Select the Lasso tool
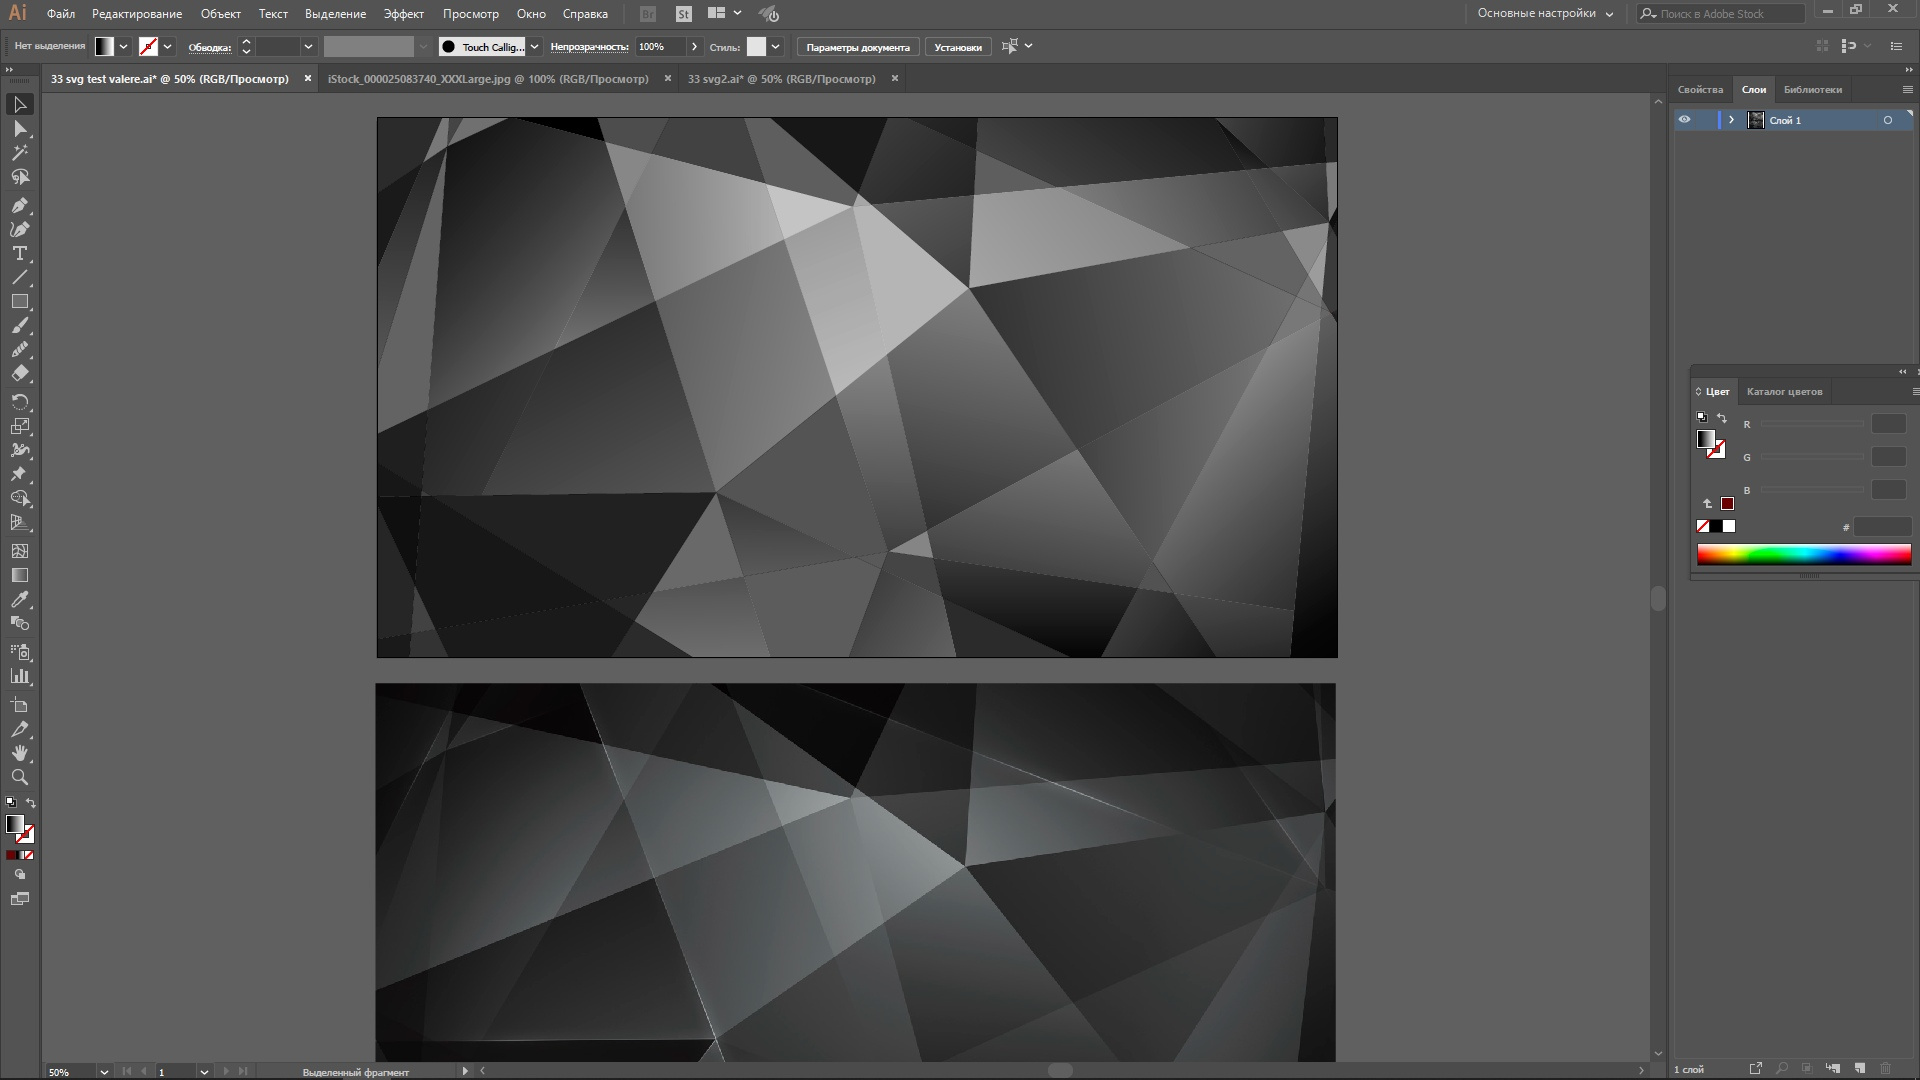1920x1080 pixels. (x=20, y=177)
